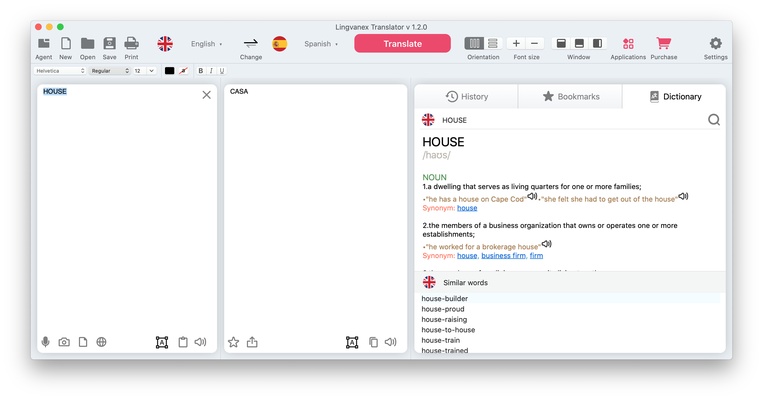Viewport: 763px width, 400px height.
Task: Select all source text icon
Action: point(162,342)
